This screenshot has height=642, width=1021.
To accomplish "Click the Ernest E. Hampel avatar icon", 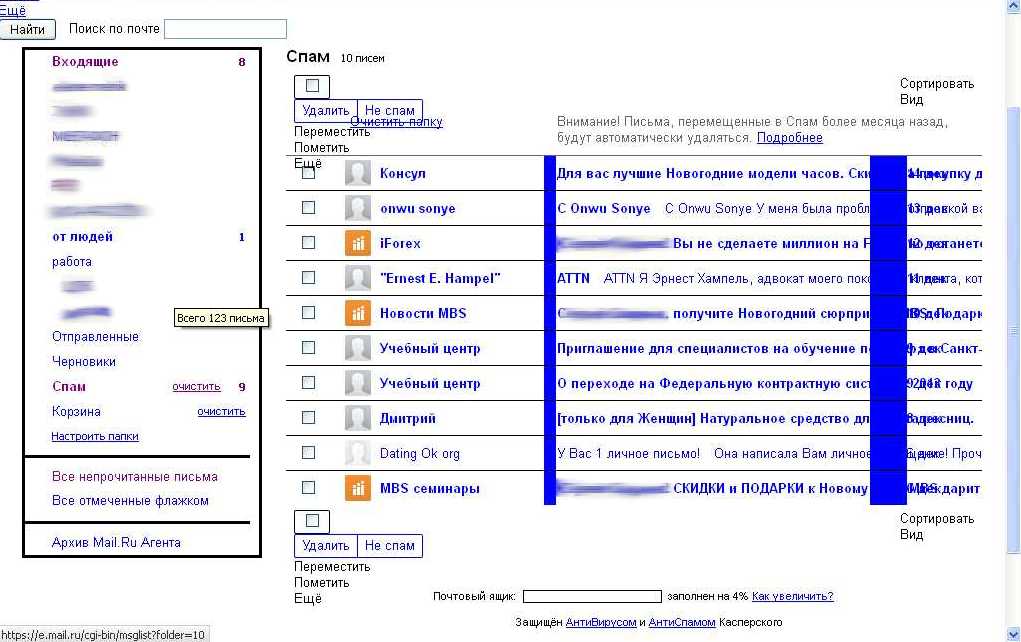I will [x=357, y=278].
